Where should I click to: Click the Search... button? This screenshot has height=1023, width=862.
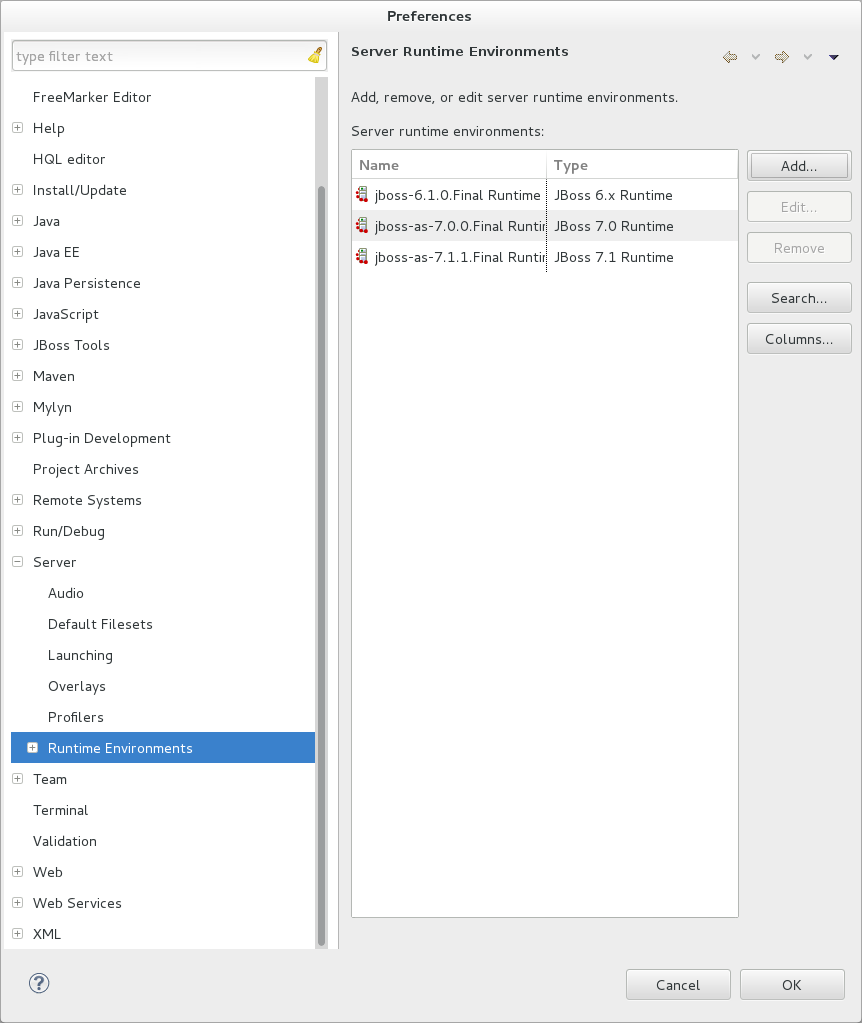tap(798, 297)
